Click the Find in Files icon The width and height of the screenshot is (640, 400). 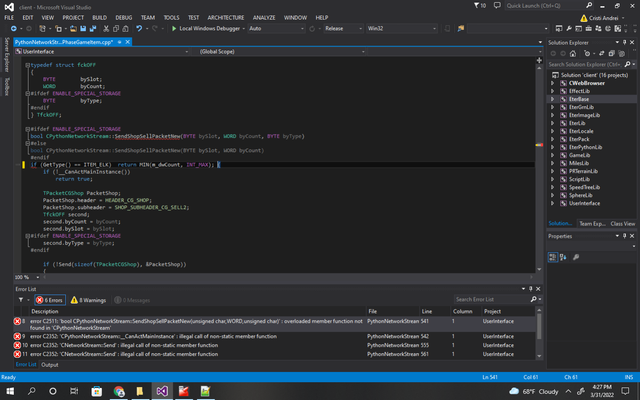[461, 29]
